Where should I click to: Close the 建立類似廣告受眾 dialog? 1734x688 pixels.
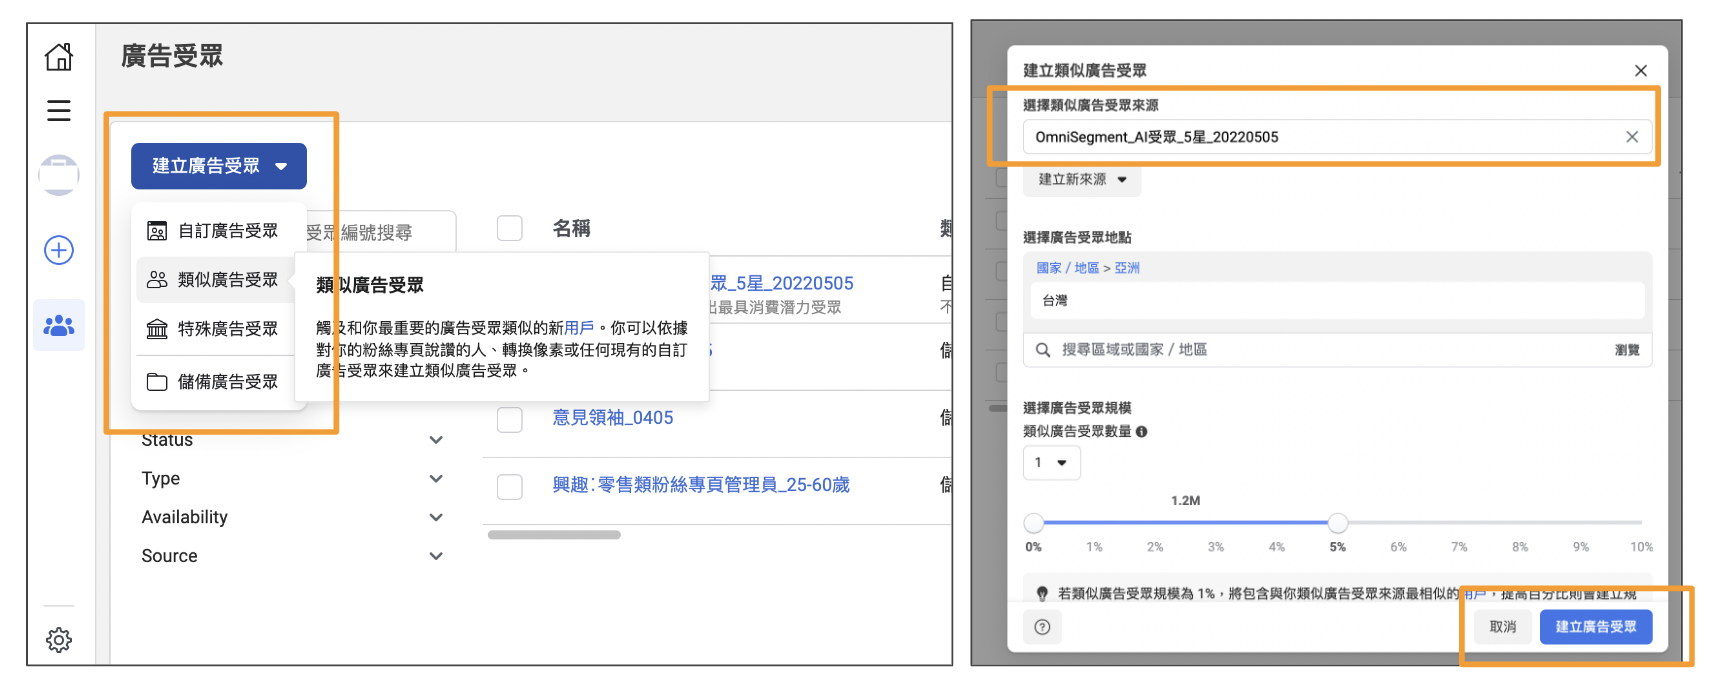[1641, 70]
